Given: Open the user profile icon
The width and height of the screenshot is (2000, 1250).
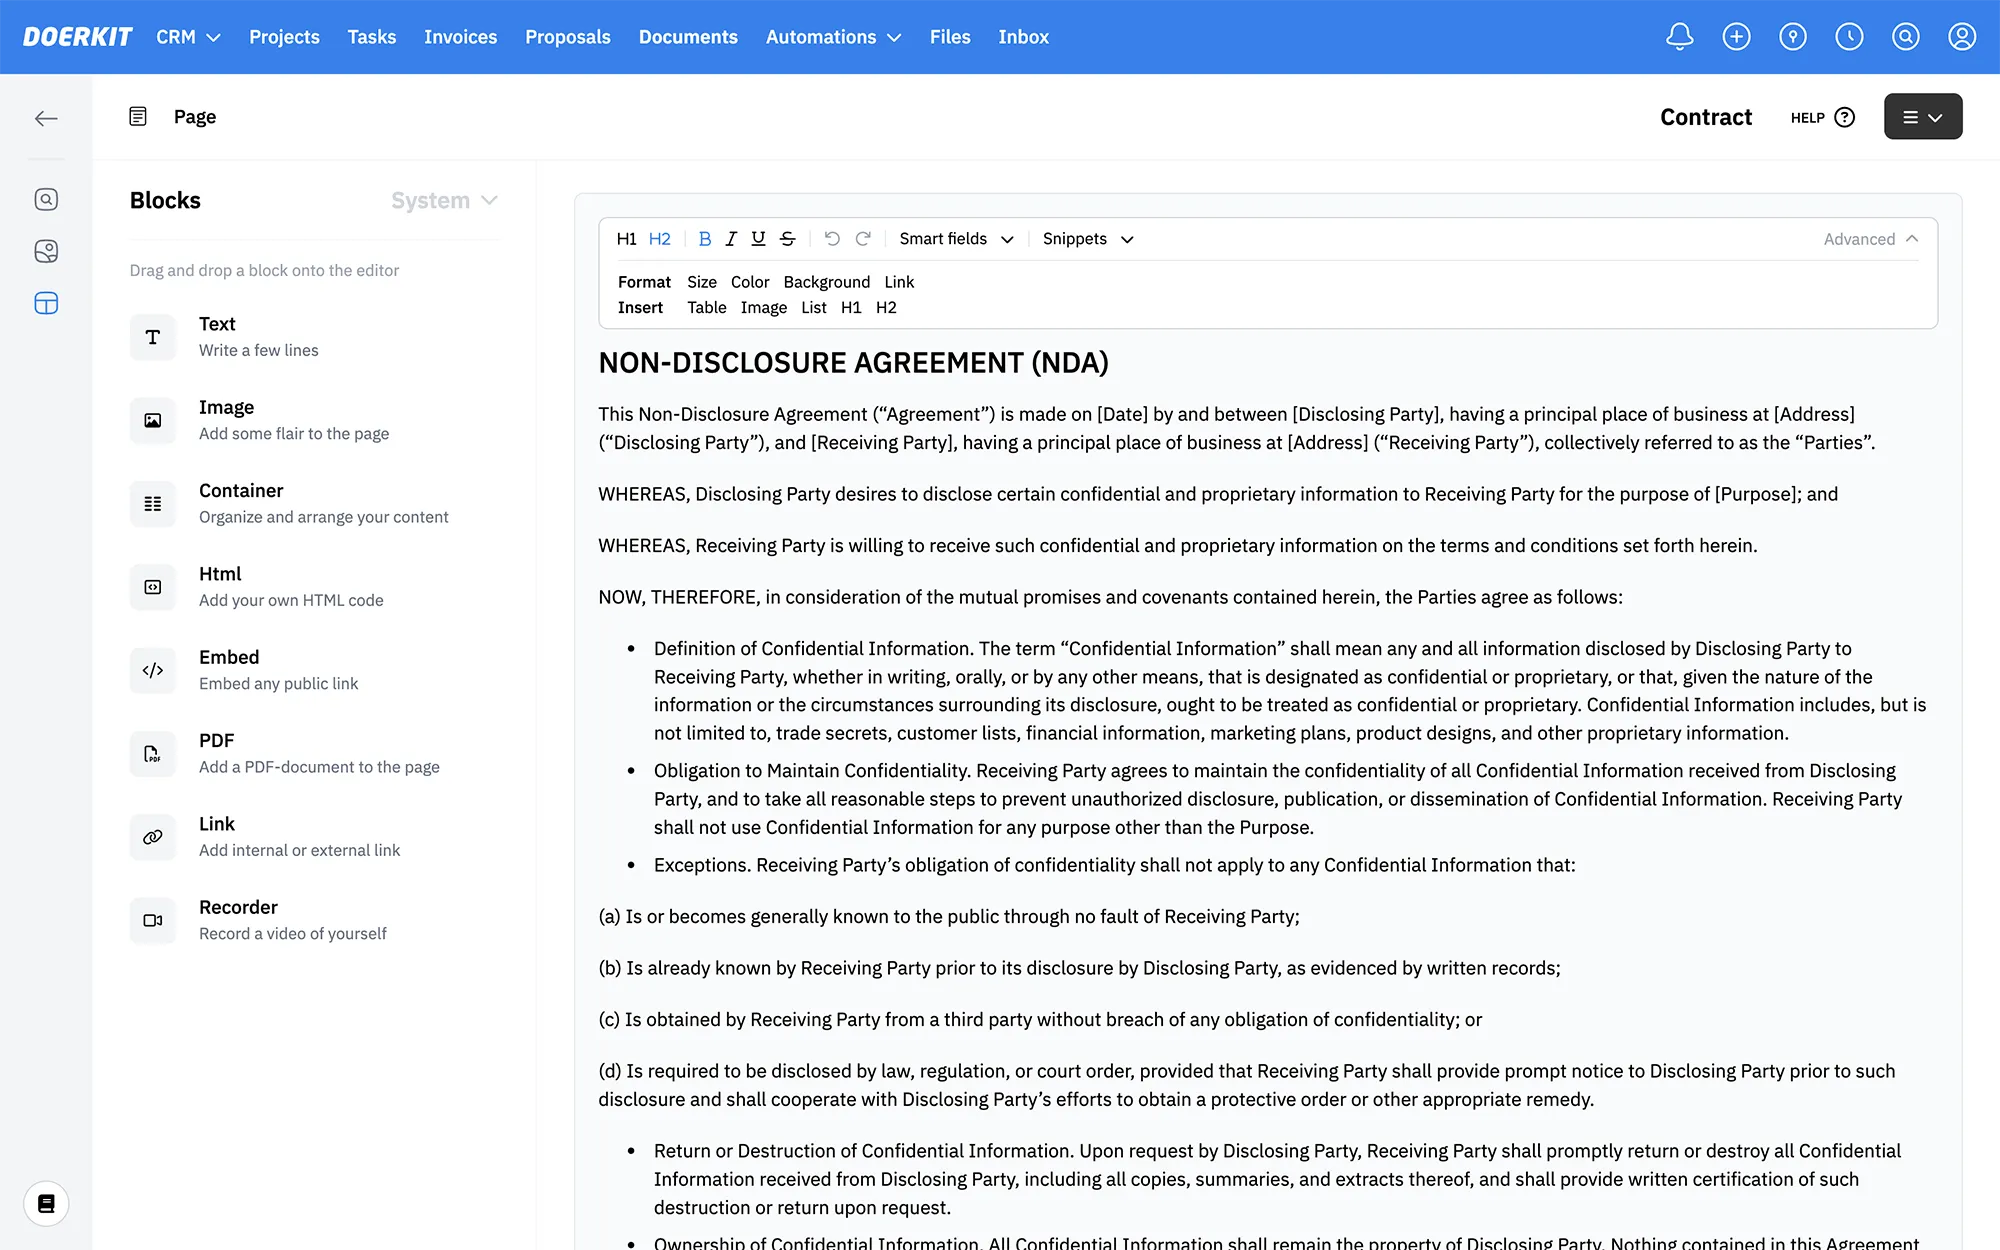Looking at the screenshot, I should point(1961,37).
